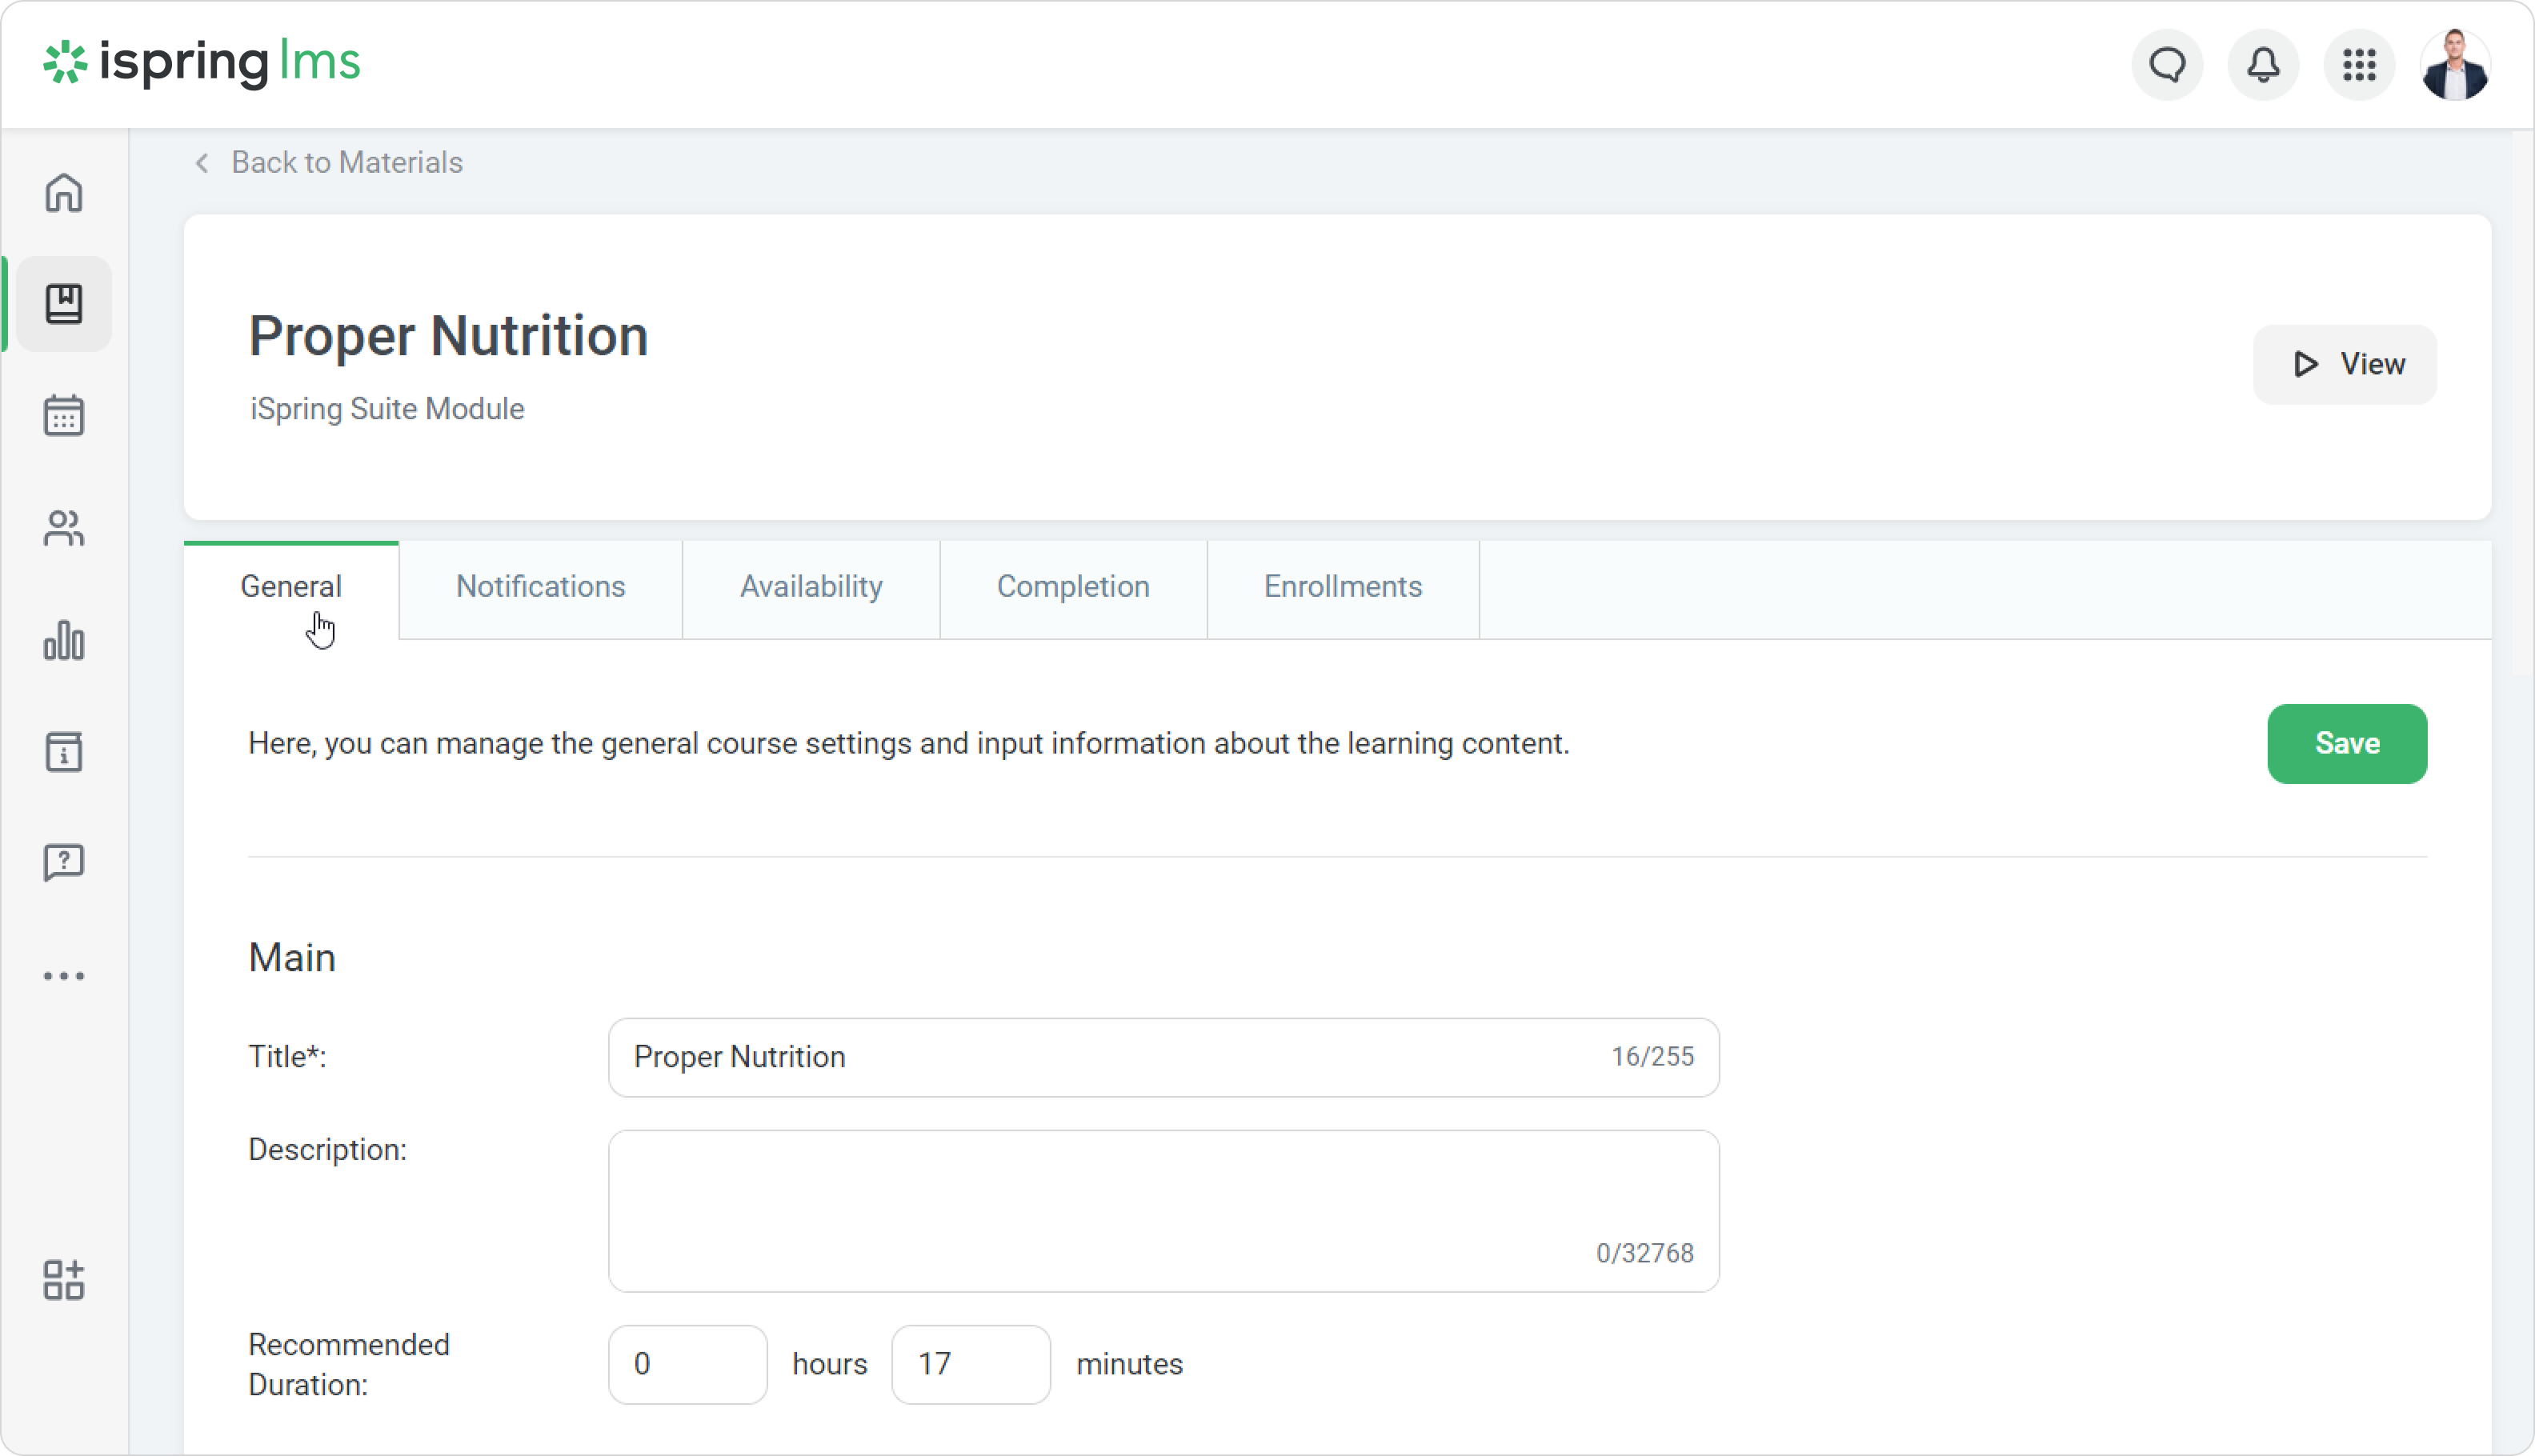Expand the three-dots More sidebar menu
This screenshot has height=1456, width=2535.
pos(64,976)
